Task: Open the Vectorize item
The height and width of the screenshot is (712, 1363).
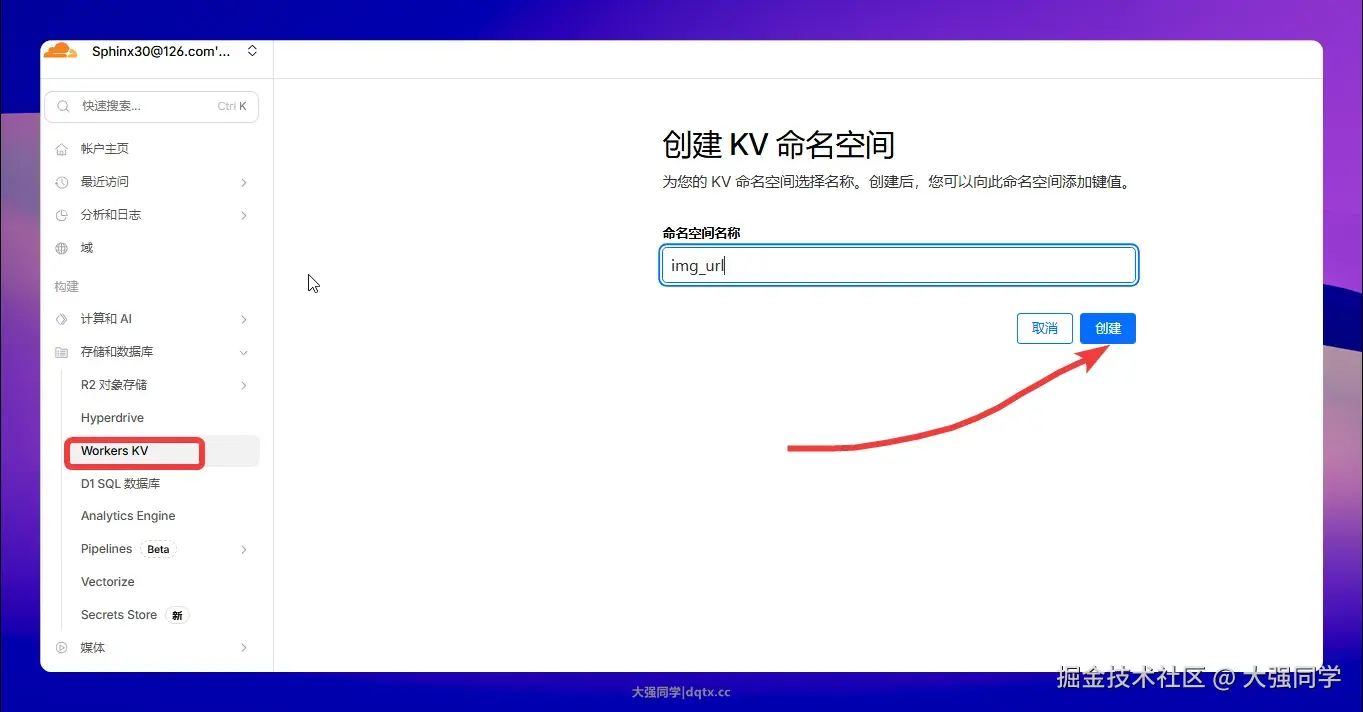Action: [108, 582]
